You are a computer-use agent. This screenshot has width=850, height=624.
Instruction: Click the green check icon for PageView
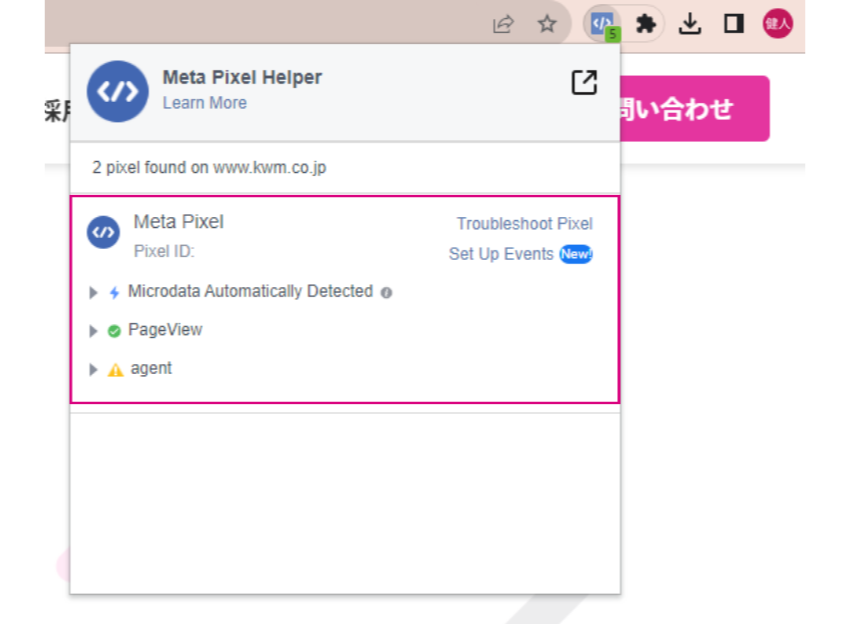click(x=114, y=331)
